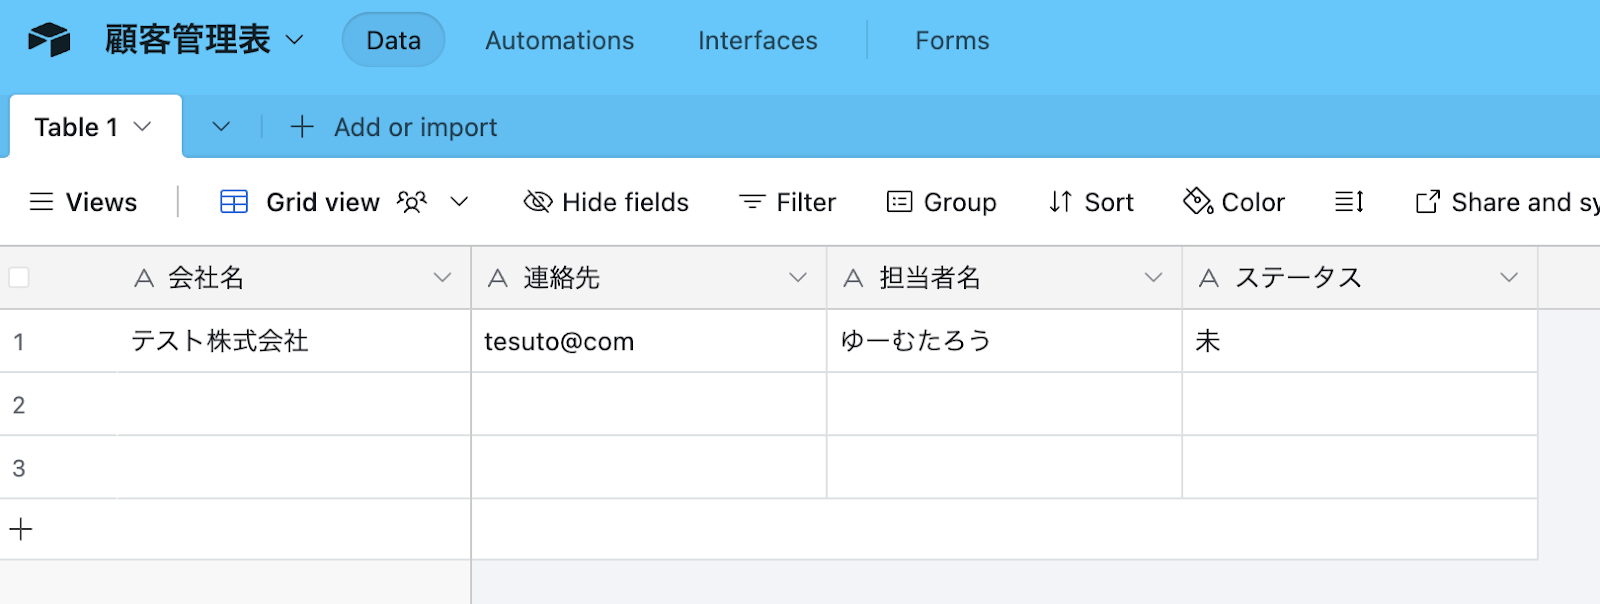
Task: Click the plus icon to add row
Action: [21, 529]
